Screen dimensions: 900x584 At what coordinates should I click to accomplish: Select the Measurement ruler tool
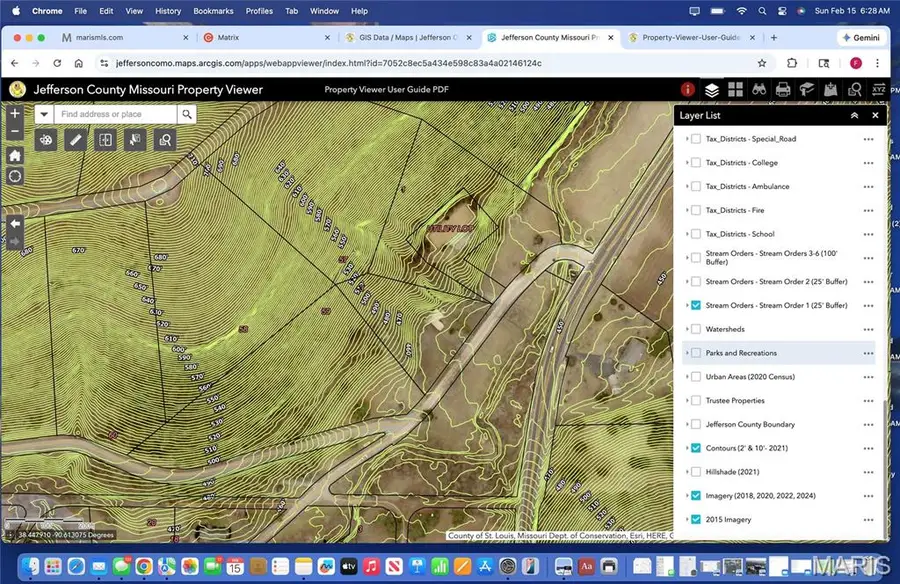tap(74, 140)
